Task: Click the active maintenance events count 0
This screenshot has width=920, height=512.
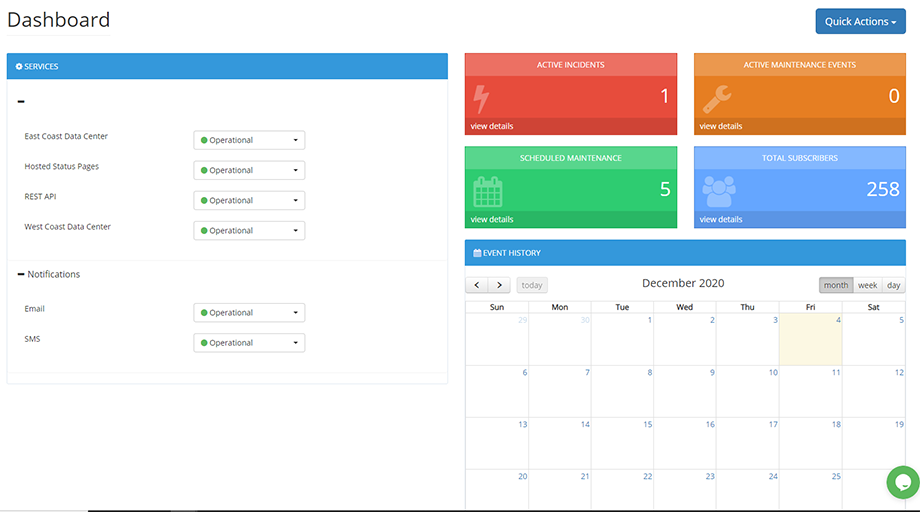Action: coord(894,96)
